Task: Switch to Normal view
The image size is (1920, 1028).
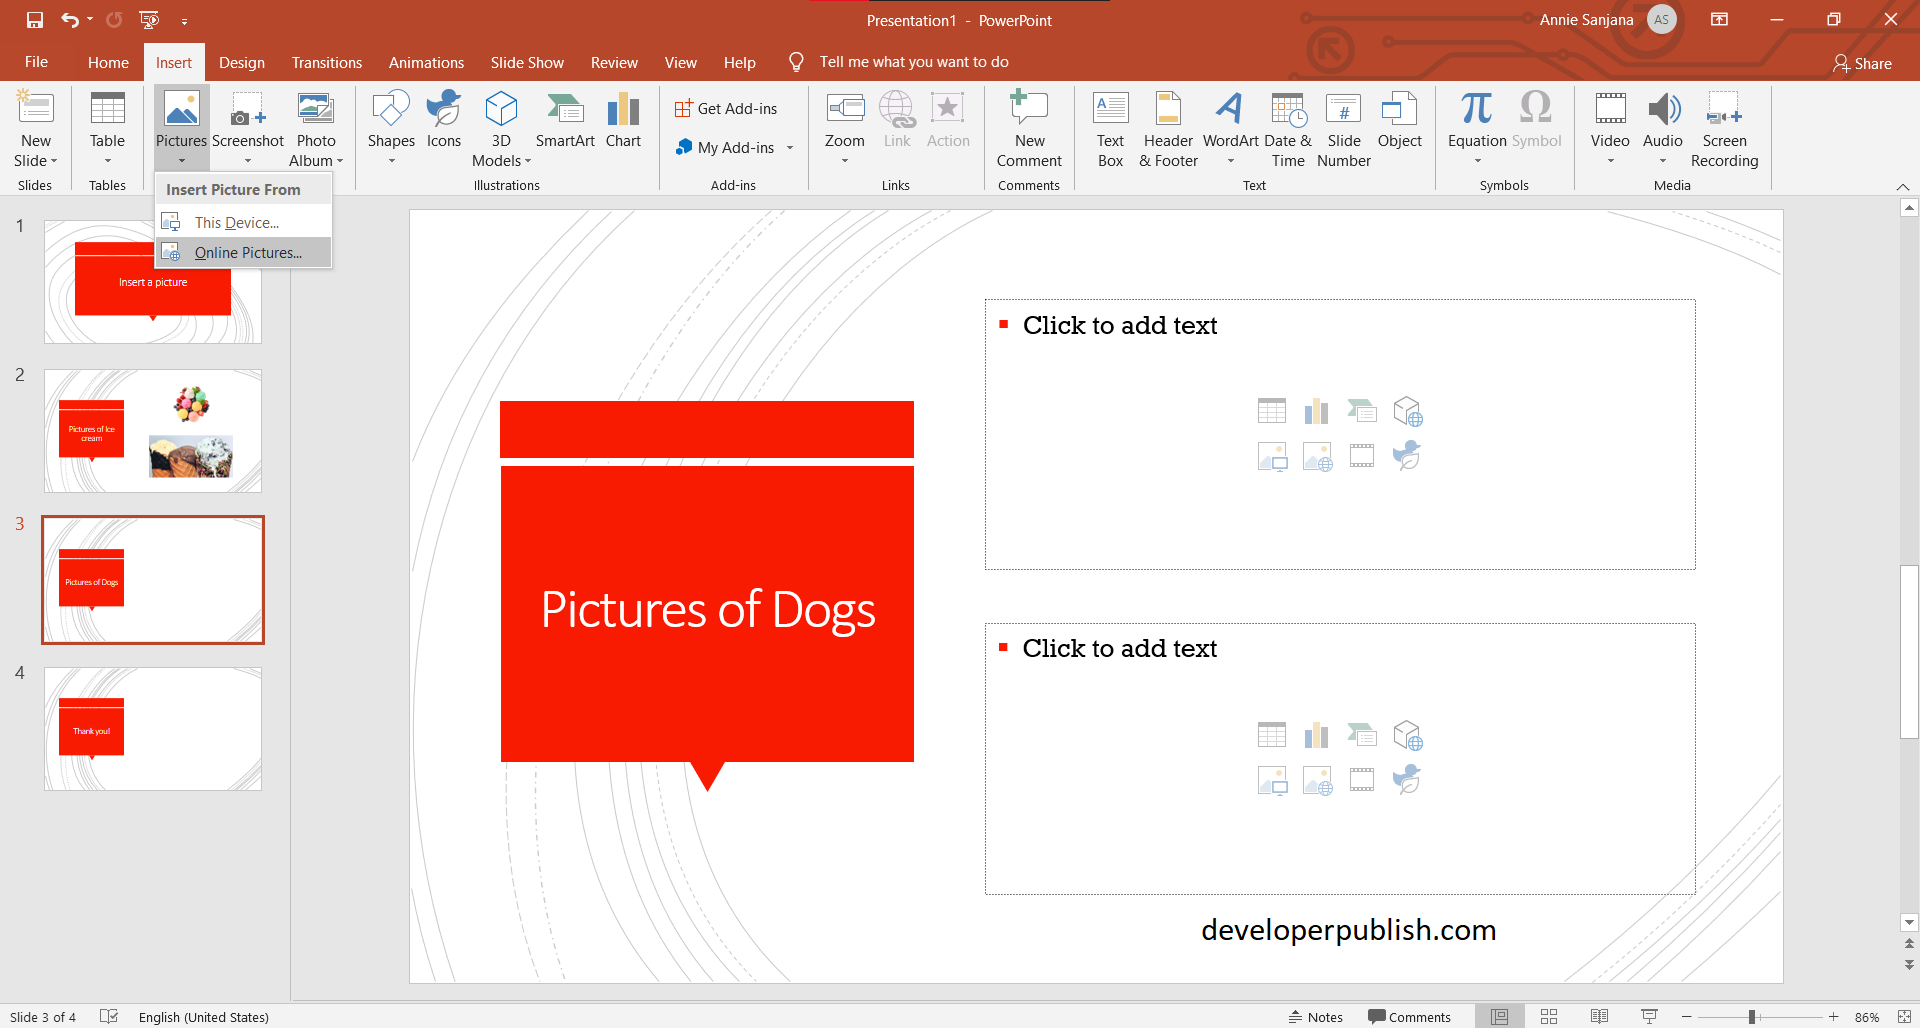Action: click(x=1500, y=1017)
